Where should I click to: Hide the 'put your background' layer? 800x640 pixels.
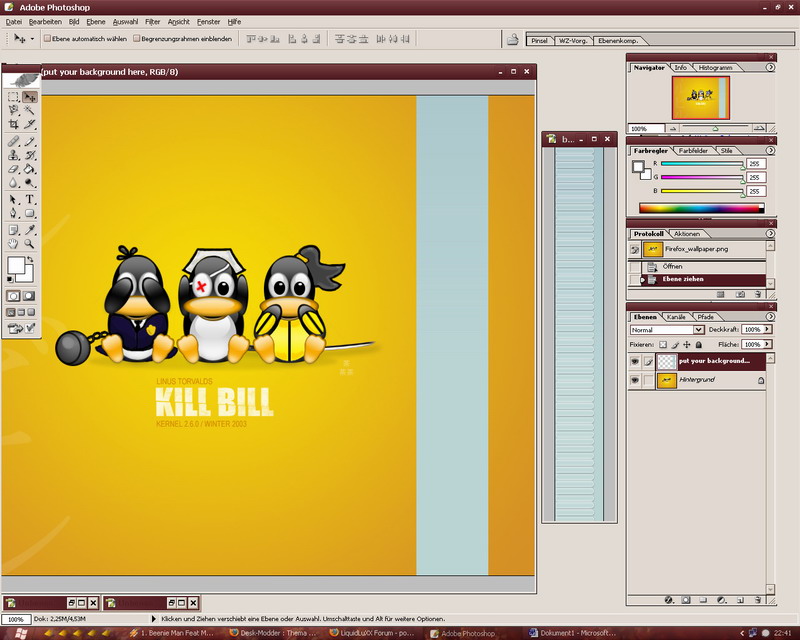tap(635, 361)
